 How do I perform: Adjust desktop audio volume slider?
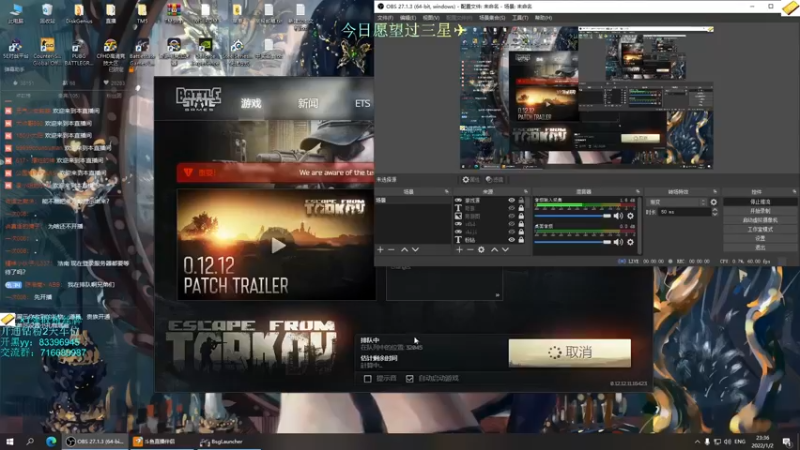point(572,242)
